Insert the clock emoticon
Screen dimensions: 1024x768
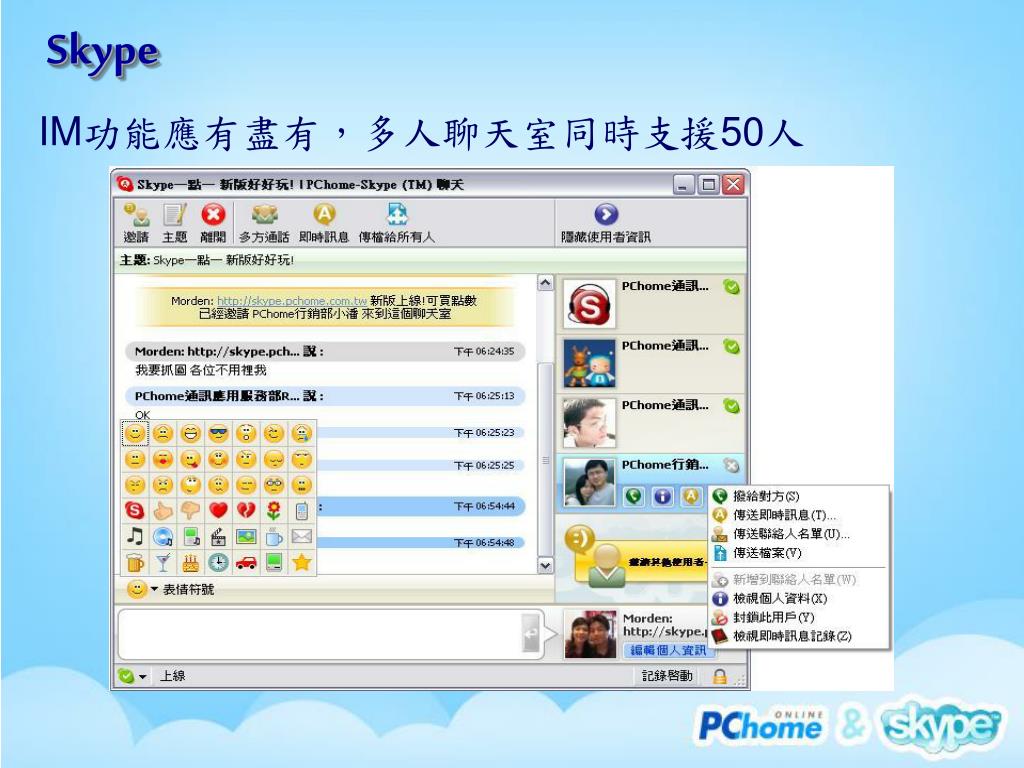click(x=218, y=562)
